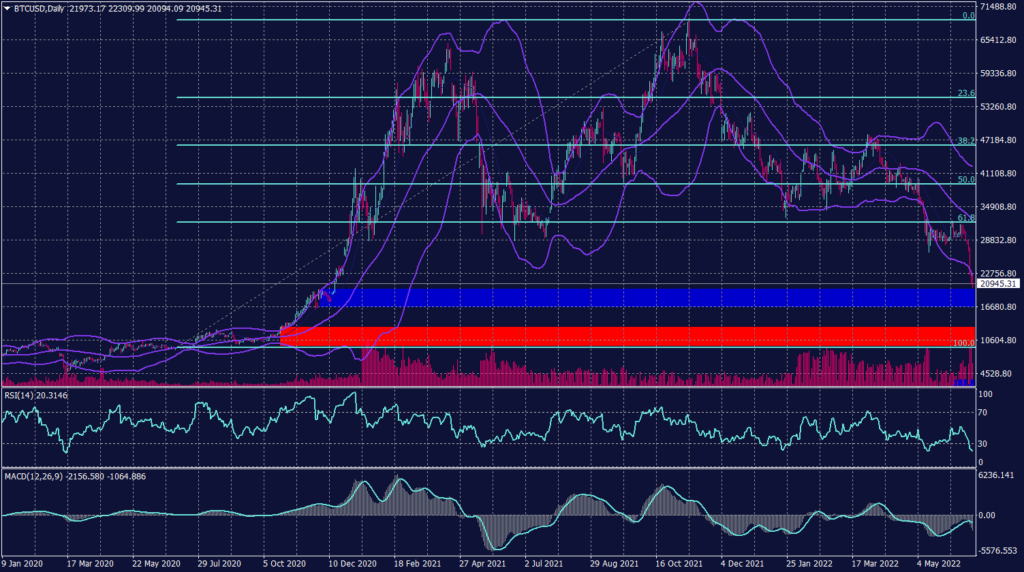Select the 61.8 Fibonacci level label
1024x572 pixels.
coord(965,218)
